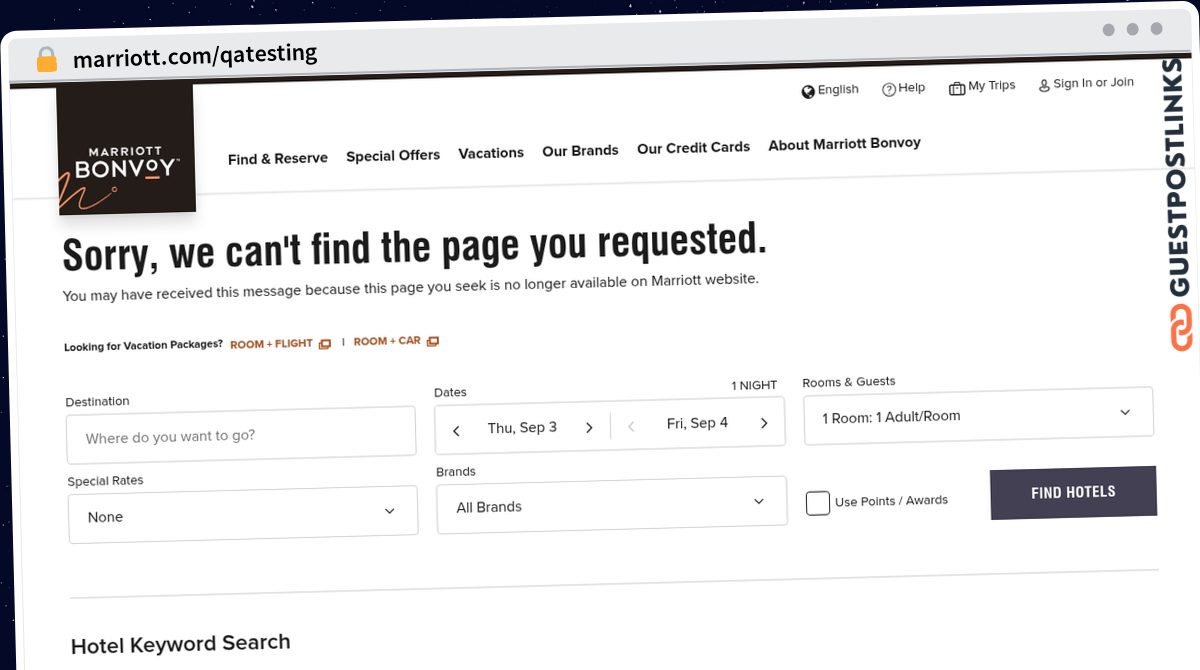Open the All Brands dropdown
Screen dimensions: 1200x670
(x=612, y=504)
